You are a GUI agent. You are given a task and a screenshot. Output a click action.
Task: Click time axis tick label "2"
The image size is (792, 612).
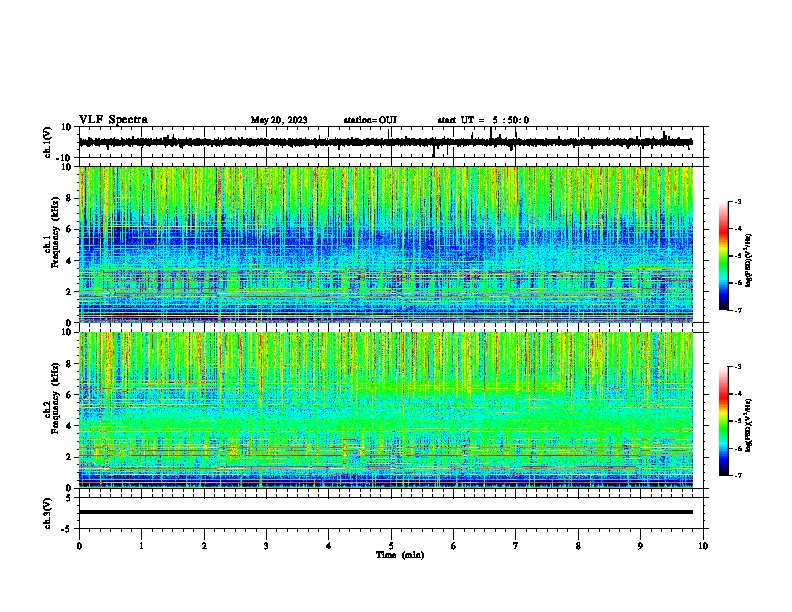pyautogui.click(x=204, y=546)
